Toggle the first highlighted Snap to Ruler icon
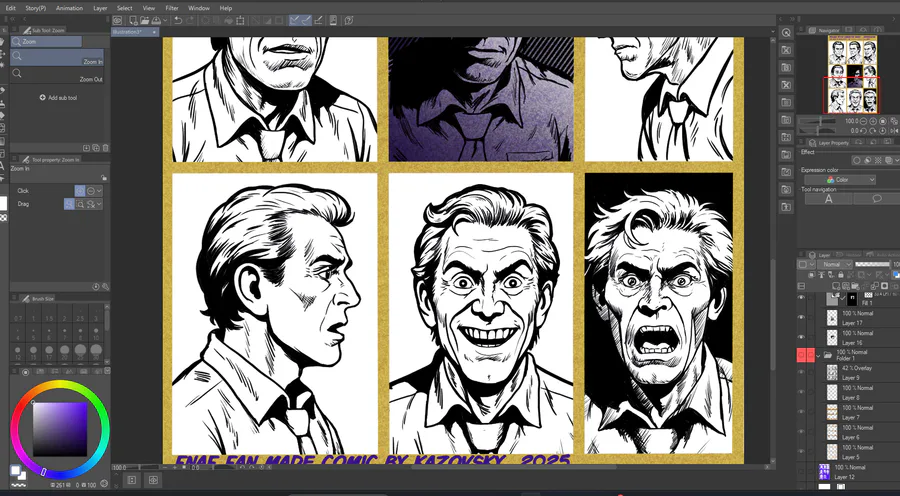Screen dimensions: 900x496 [x=294, y=21]
